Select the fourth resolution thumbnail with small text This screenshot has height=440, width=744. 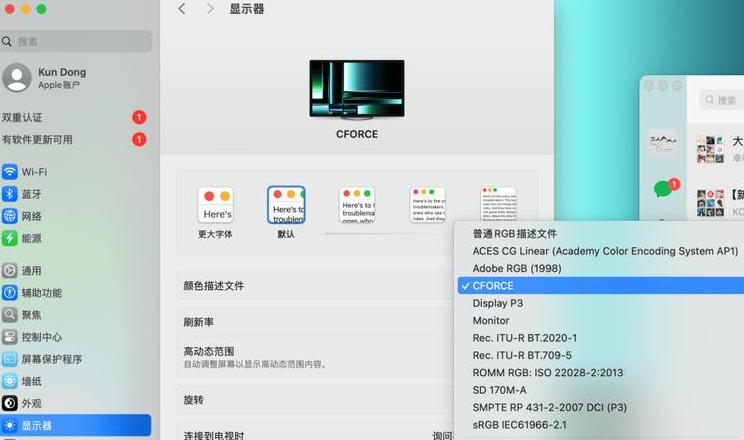click(428, 205)
